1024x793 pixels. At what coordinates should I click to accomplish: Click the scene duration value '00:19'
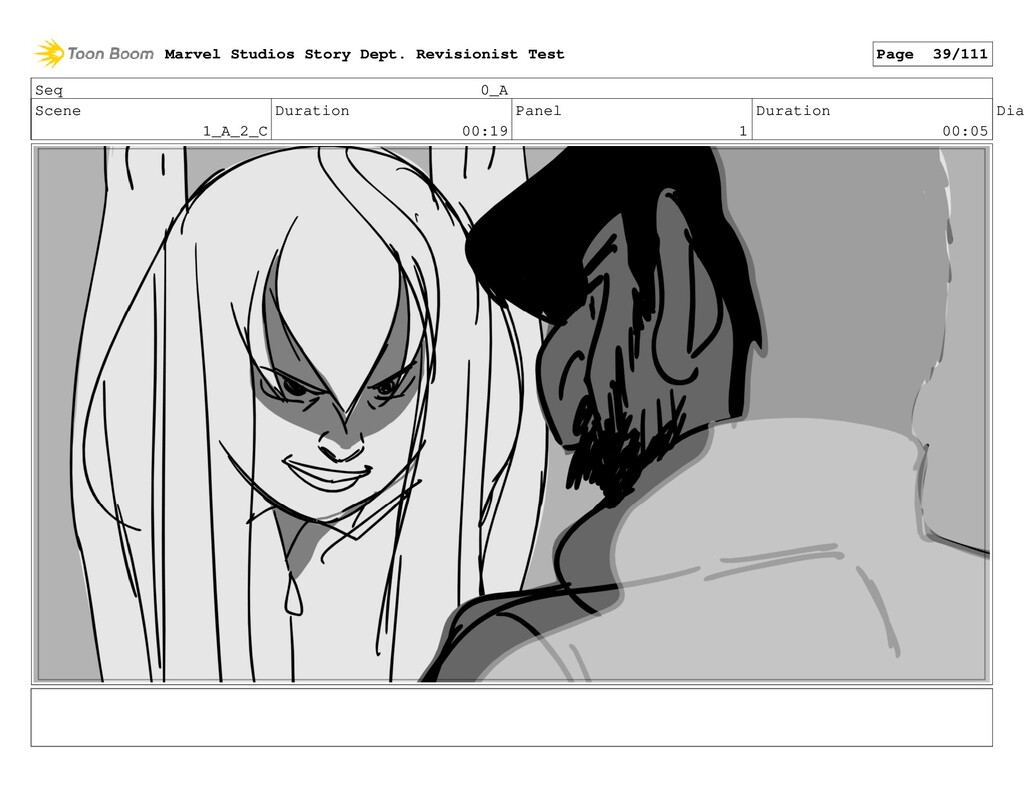485,131
